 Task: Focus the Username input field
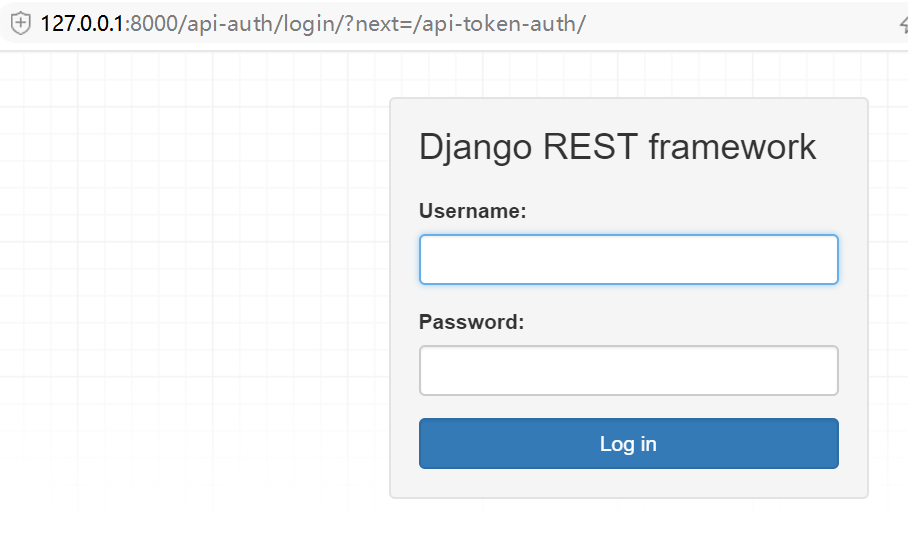(x=628, y=259)
